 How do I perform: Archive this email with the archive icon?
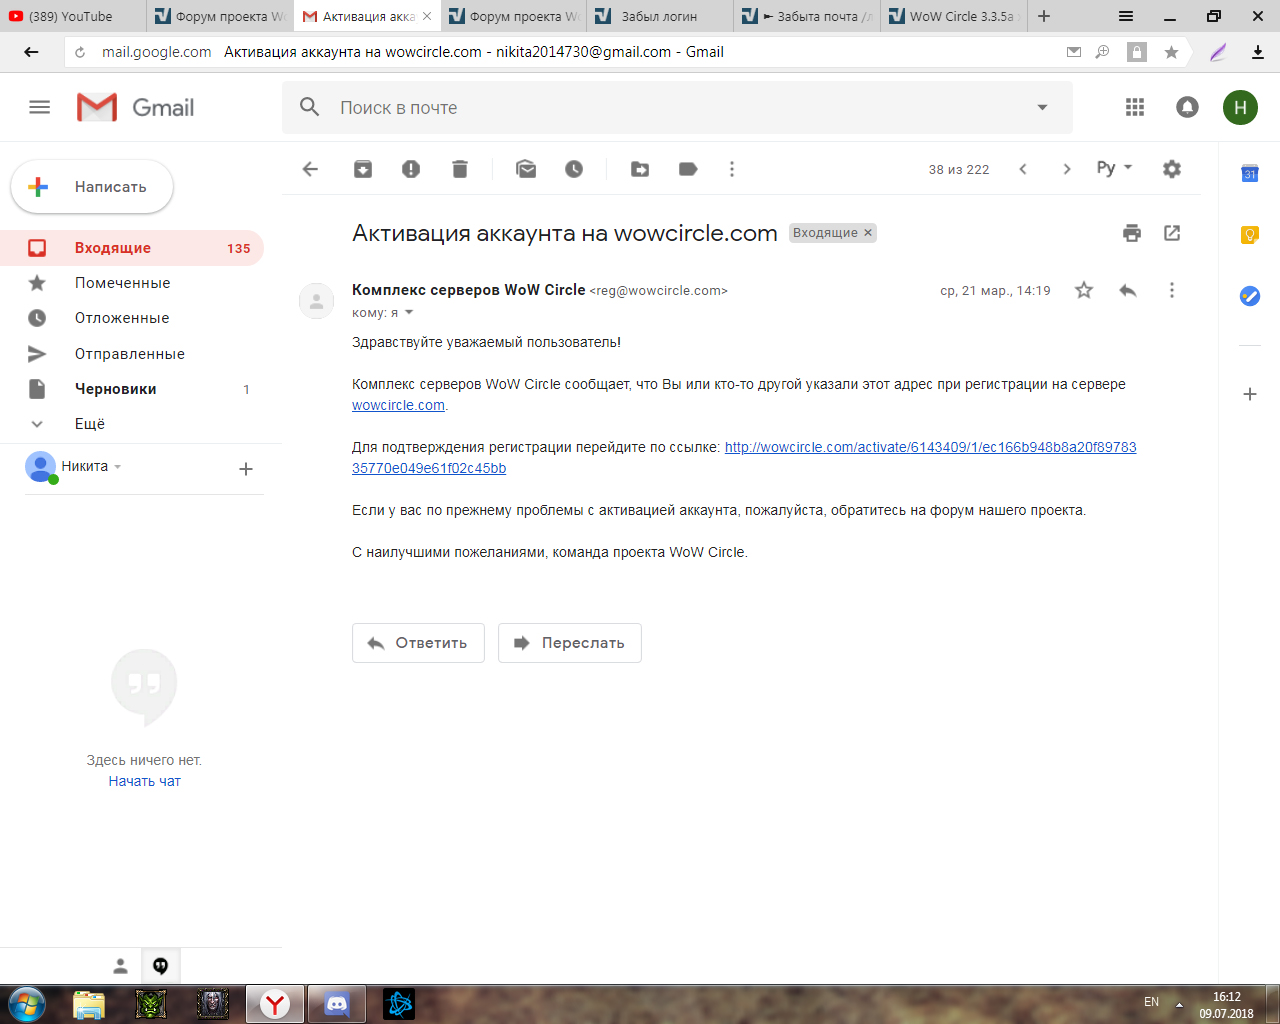click(x=363, y=169)
